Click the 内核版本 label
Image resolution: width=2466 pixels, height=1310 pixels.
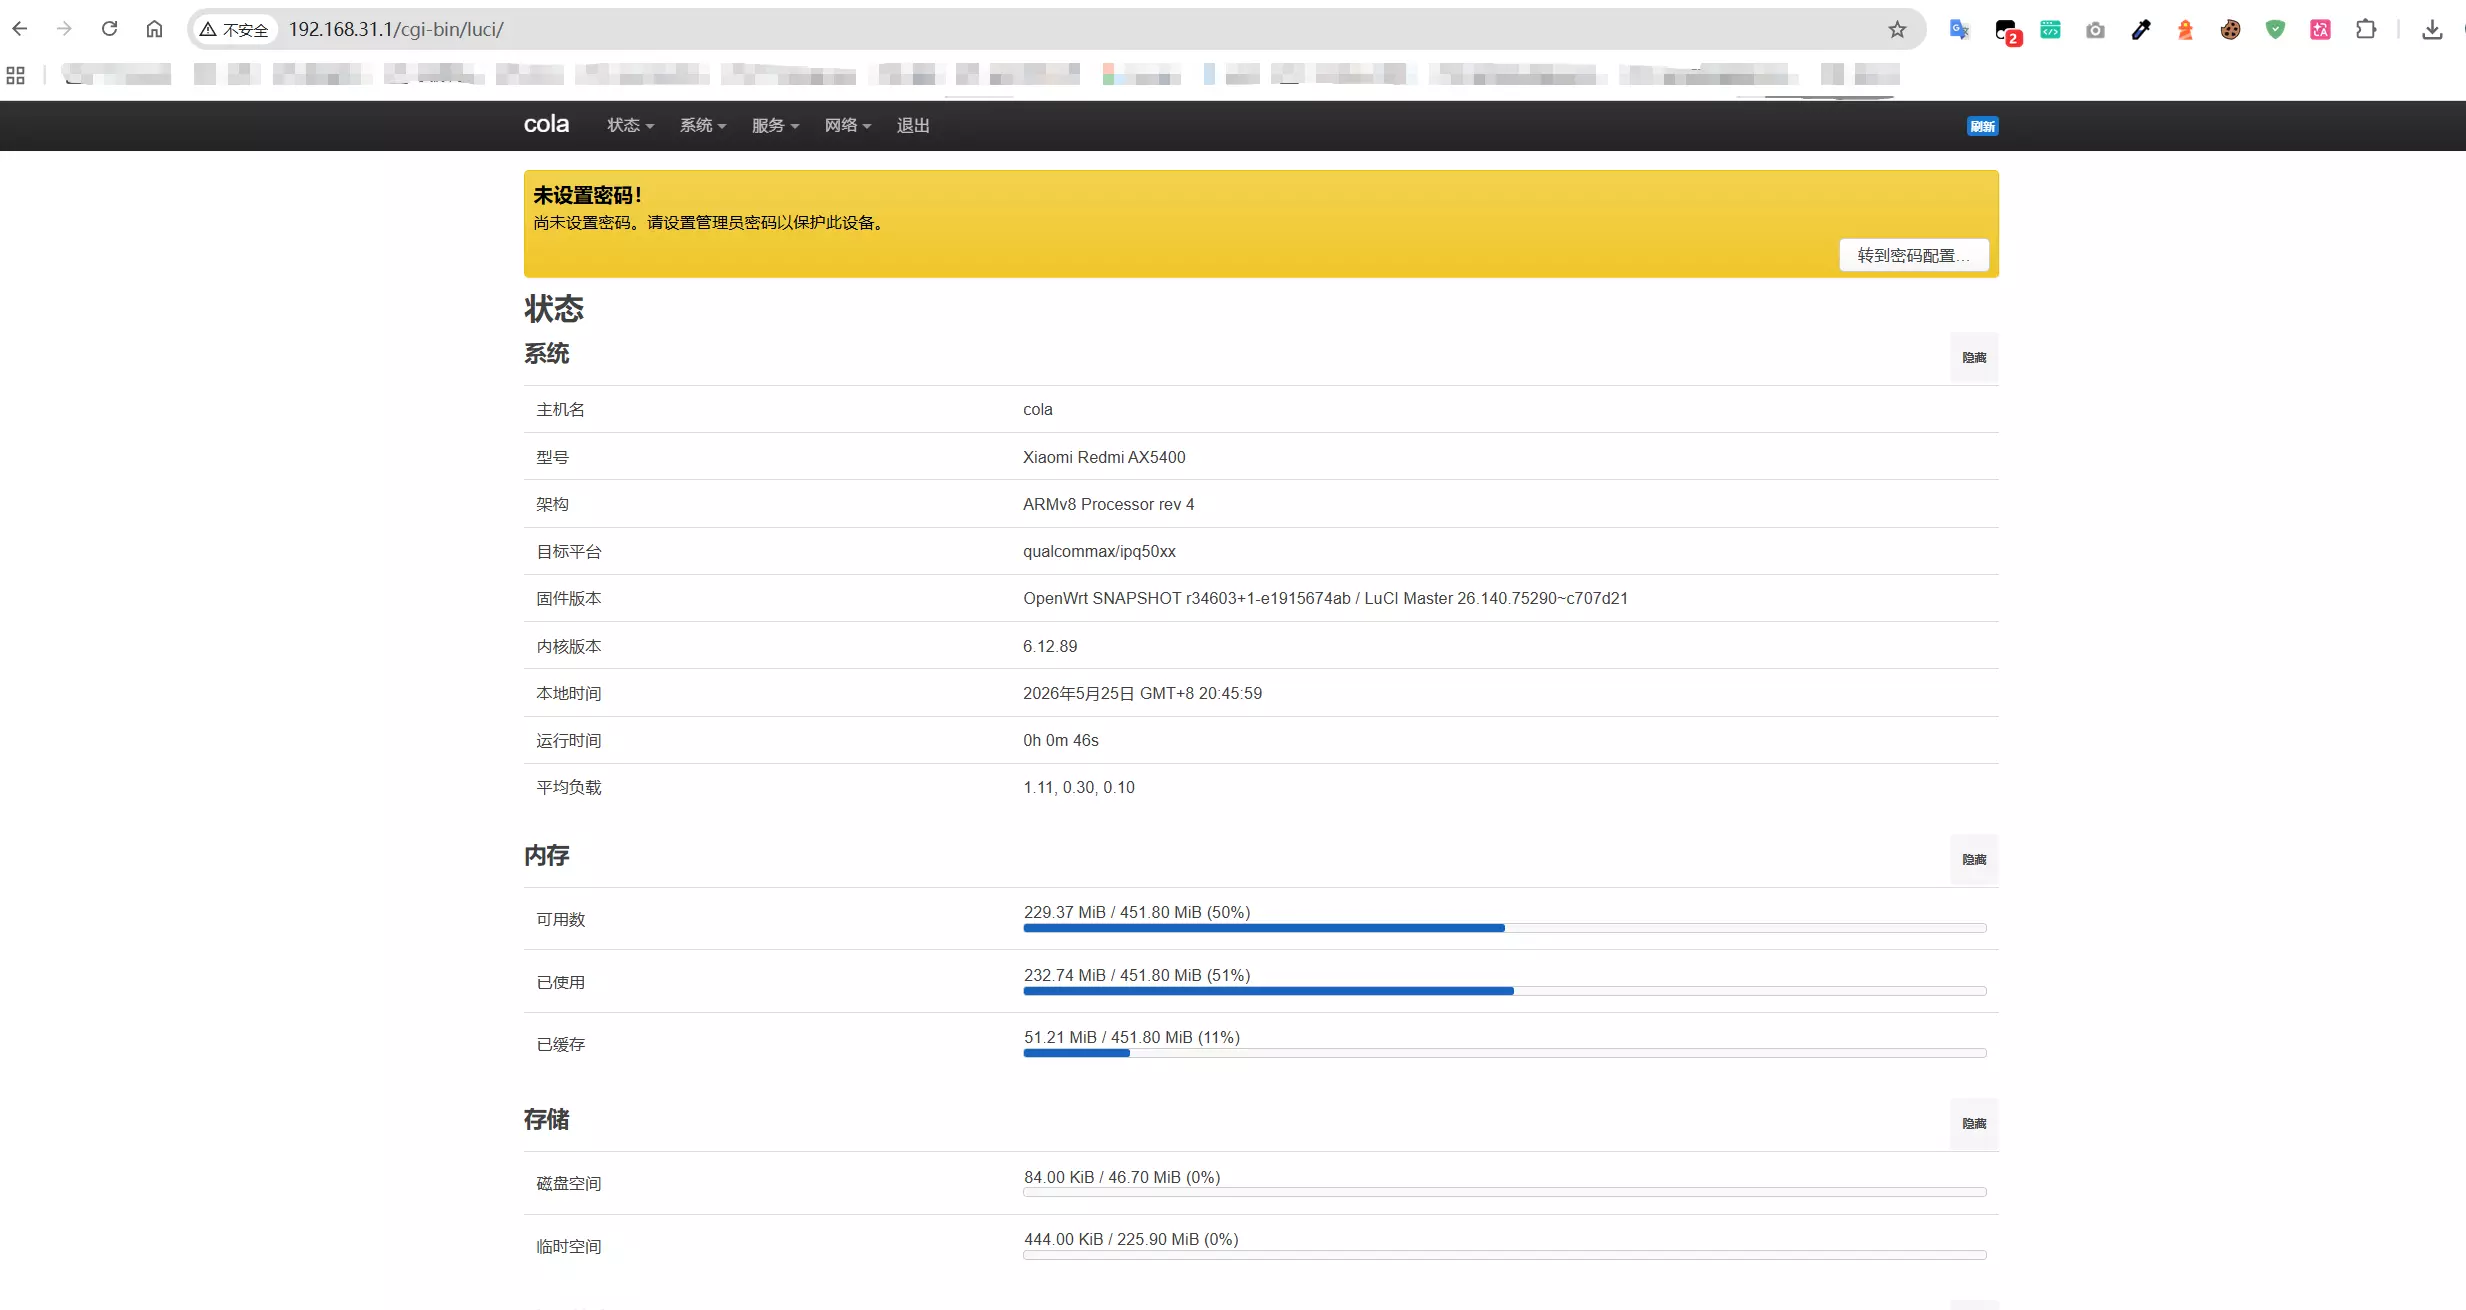(x=569, y=646)
